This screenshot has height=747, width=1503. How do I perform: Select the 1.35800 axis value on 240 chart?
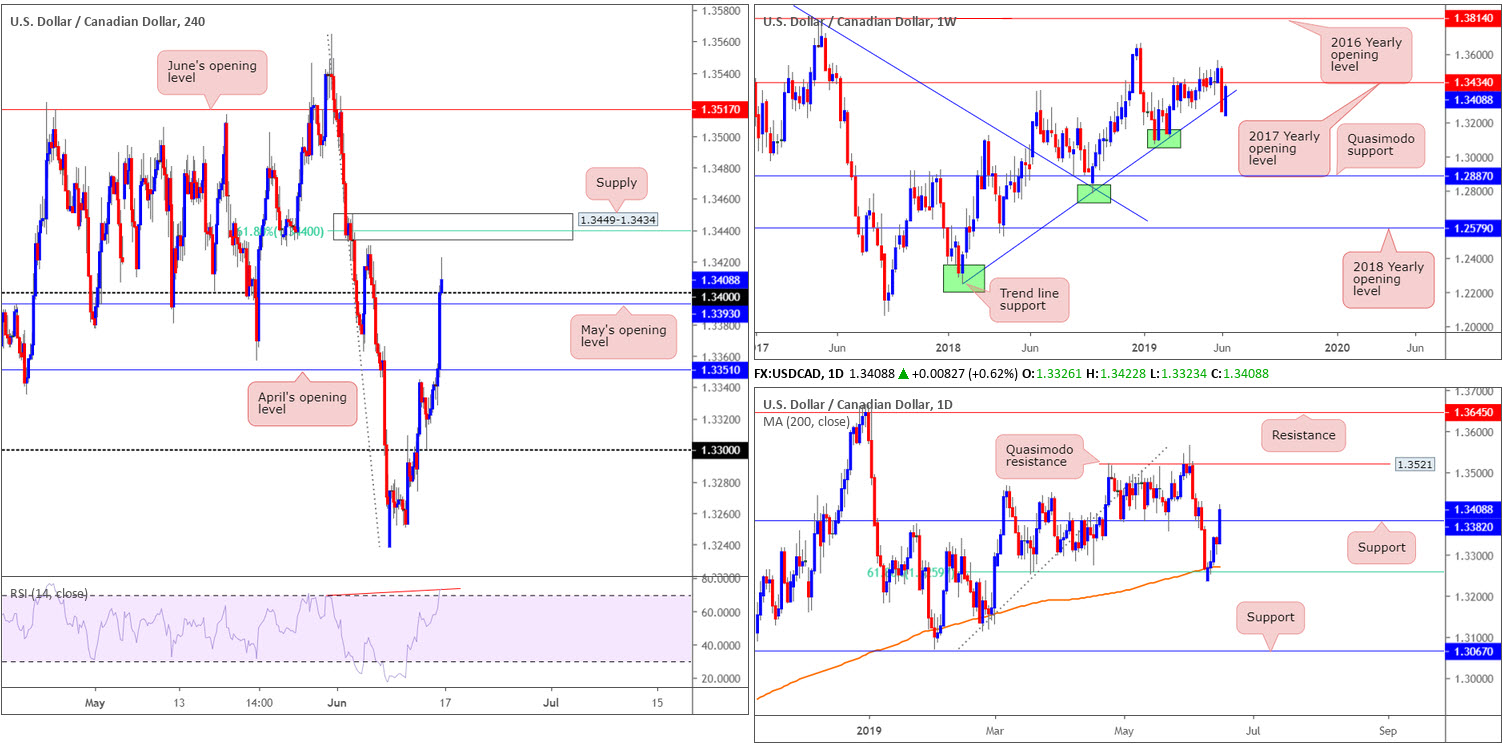tap(719, 12)
